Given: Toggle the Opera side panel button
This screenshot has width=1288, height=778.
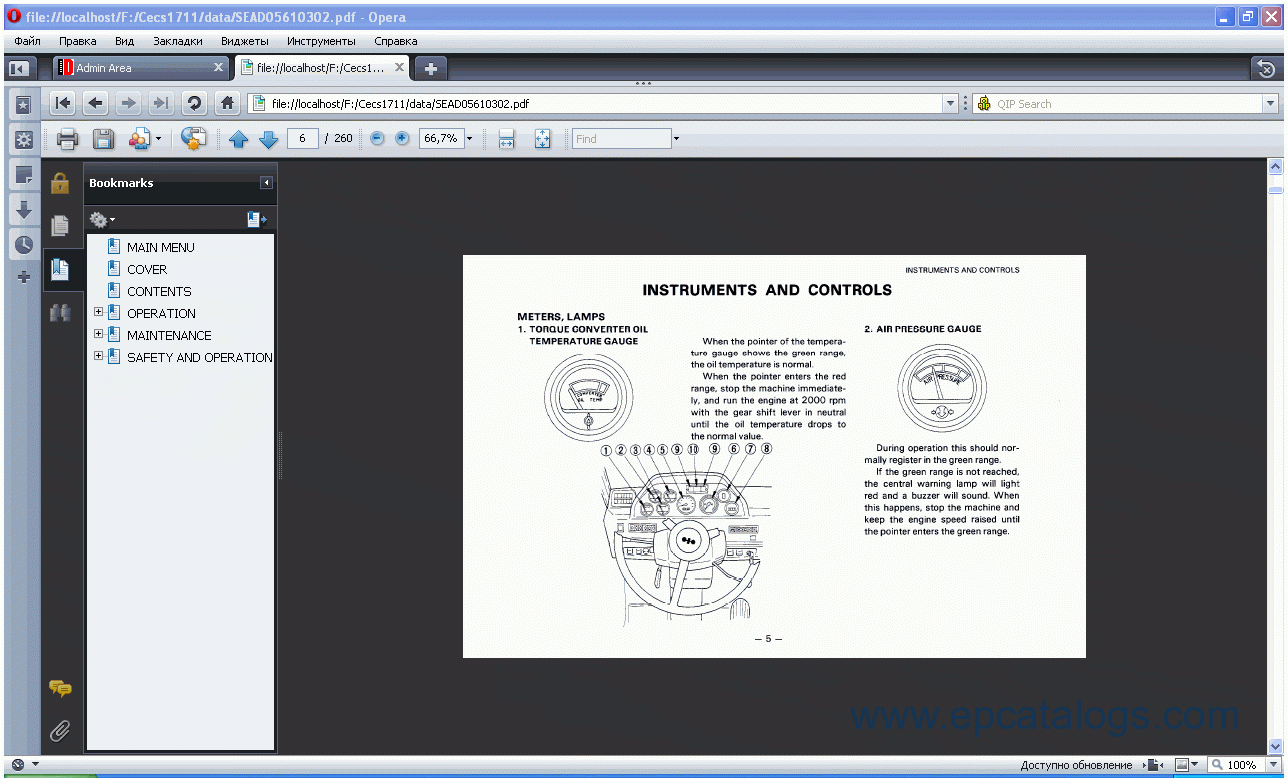Looking at the screenshot, I should (18, 68).
